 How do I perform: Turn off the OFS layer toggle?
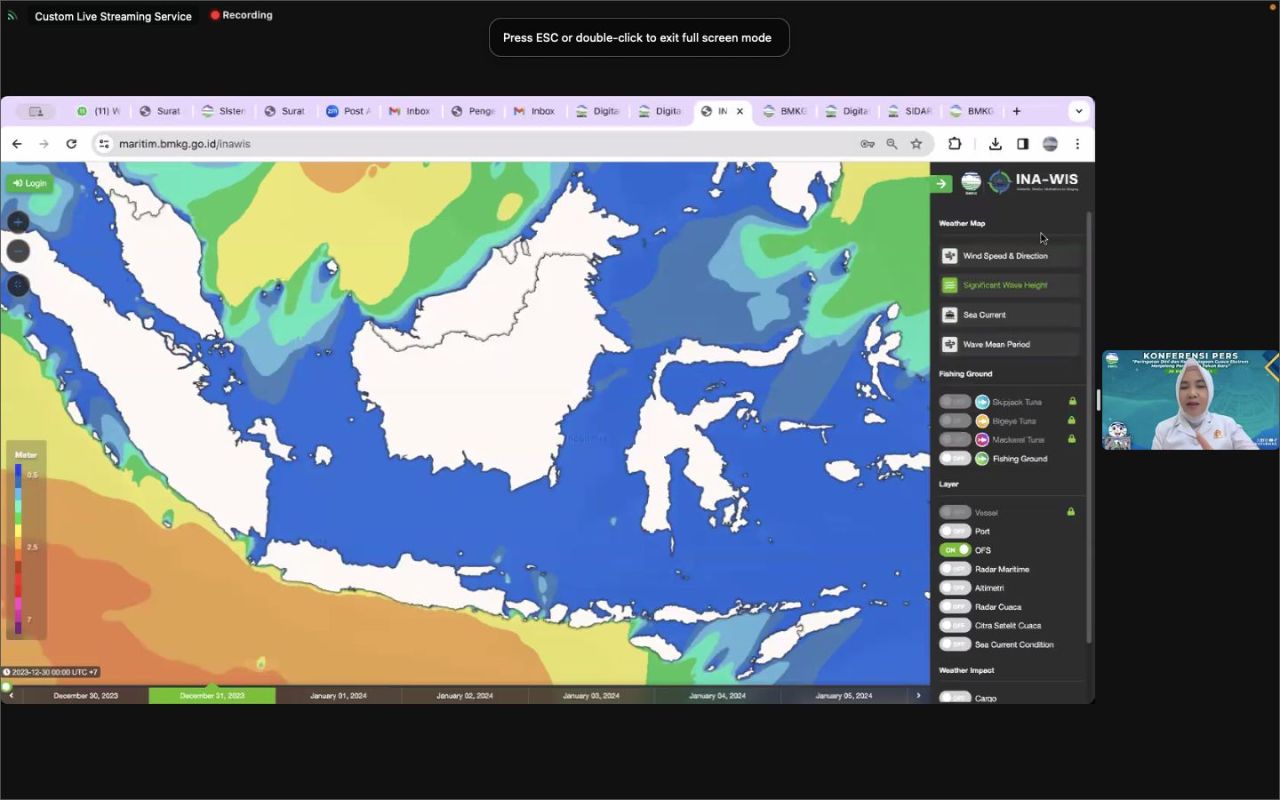(x=955, y=550)
